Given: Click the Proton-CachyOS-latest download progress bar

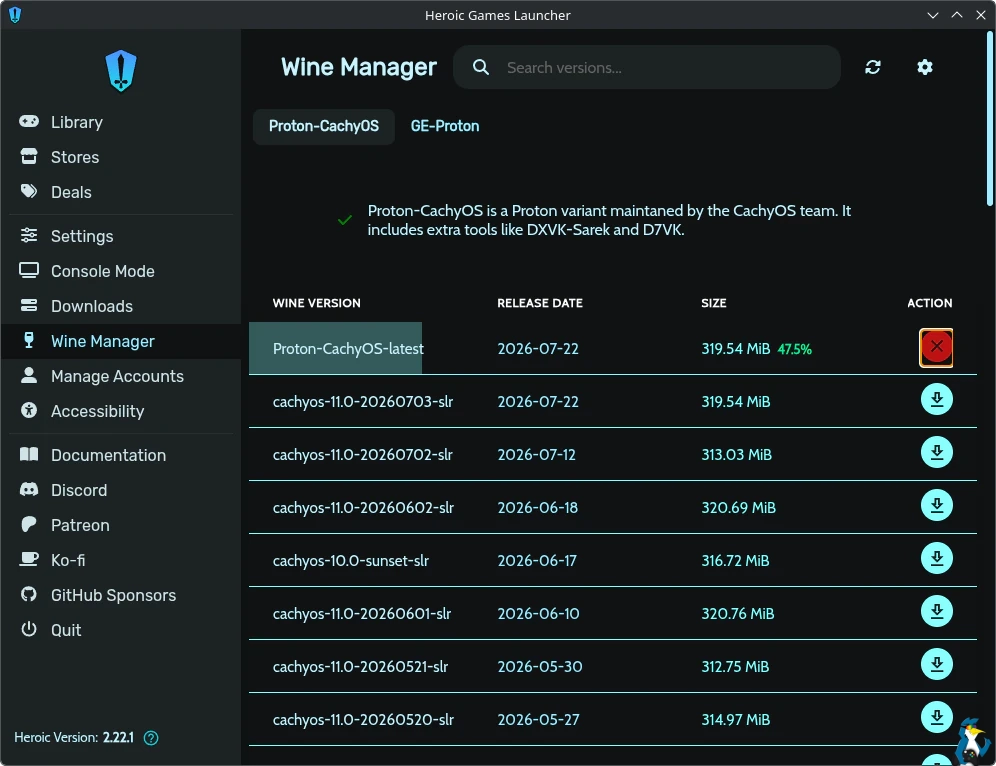Looking at the screenshot, I should coord(335,348).
